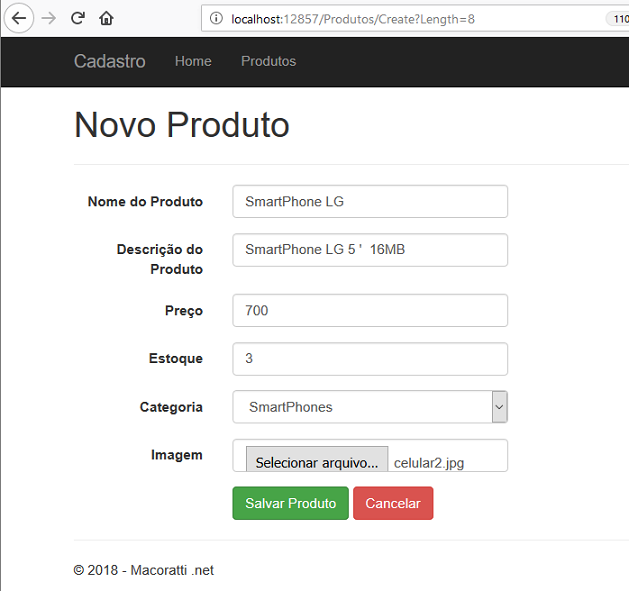Click the Descrição do Produto field
Image resolution: width=629 pixels, height=591 pixels.
pos(370,250)
